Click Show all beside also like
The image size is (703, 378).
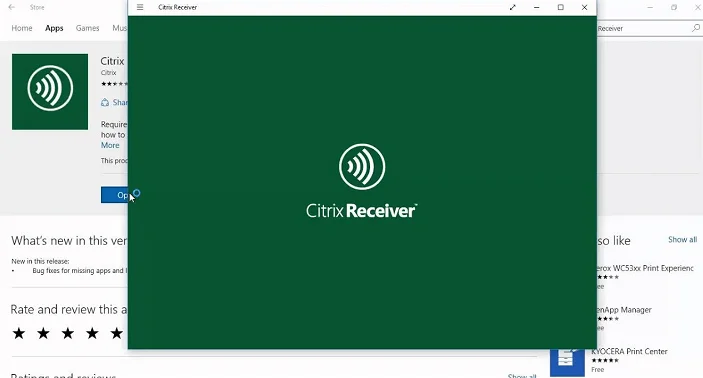click(x=682, y=239)
